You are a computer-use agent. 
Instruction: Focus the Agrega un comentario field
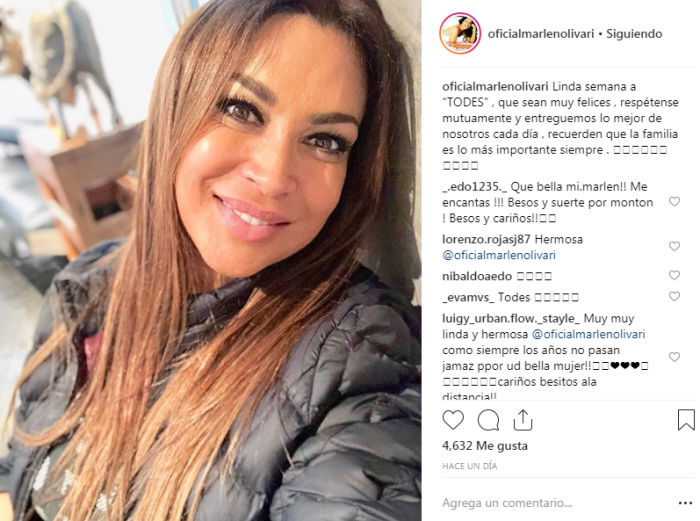[x=556, y=503]
